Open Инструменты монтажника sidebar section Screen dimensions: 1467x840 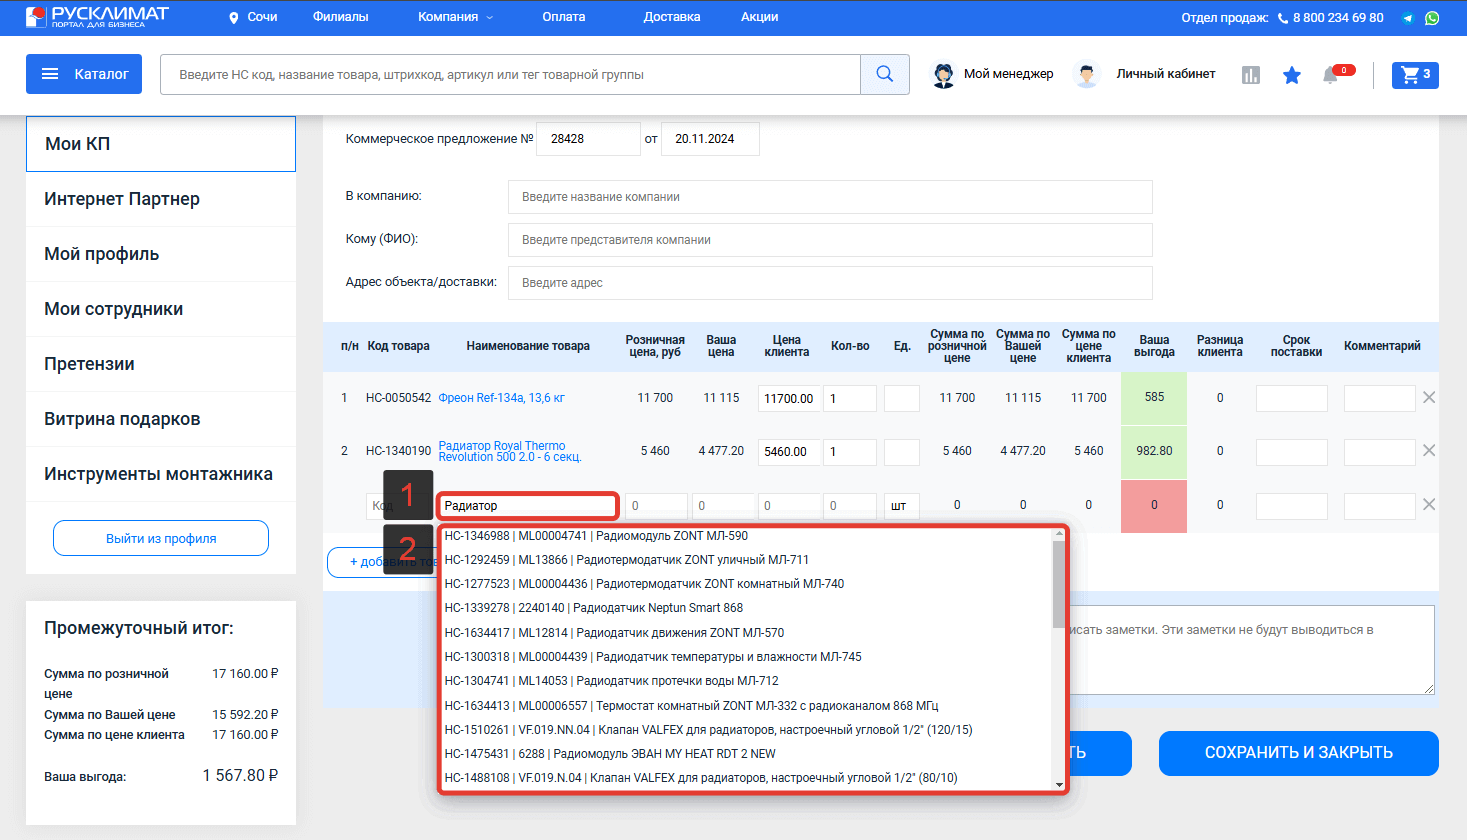[x=161, y=474]
